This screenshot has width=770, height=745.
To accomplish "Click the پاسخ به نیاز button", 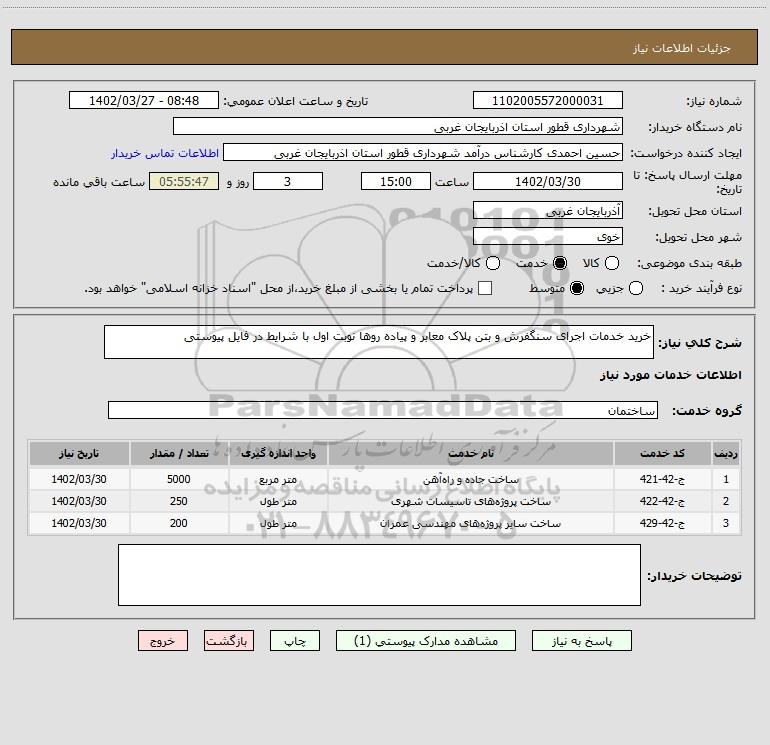I will pos(581,641).
